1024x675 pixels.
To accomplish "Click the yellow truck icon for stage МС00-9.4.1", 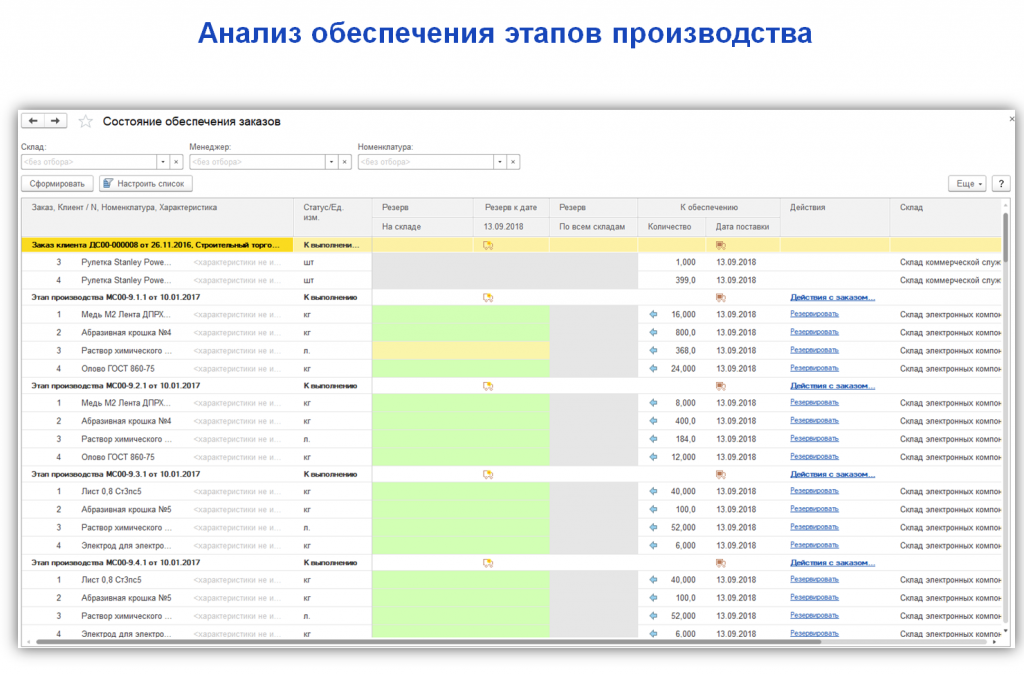I will tap(488, 563).
